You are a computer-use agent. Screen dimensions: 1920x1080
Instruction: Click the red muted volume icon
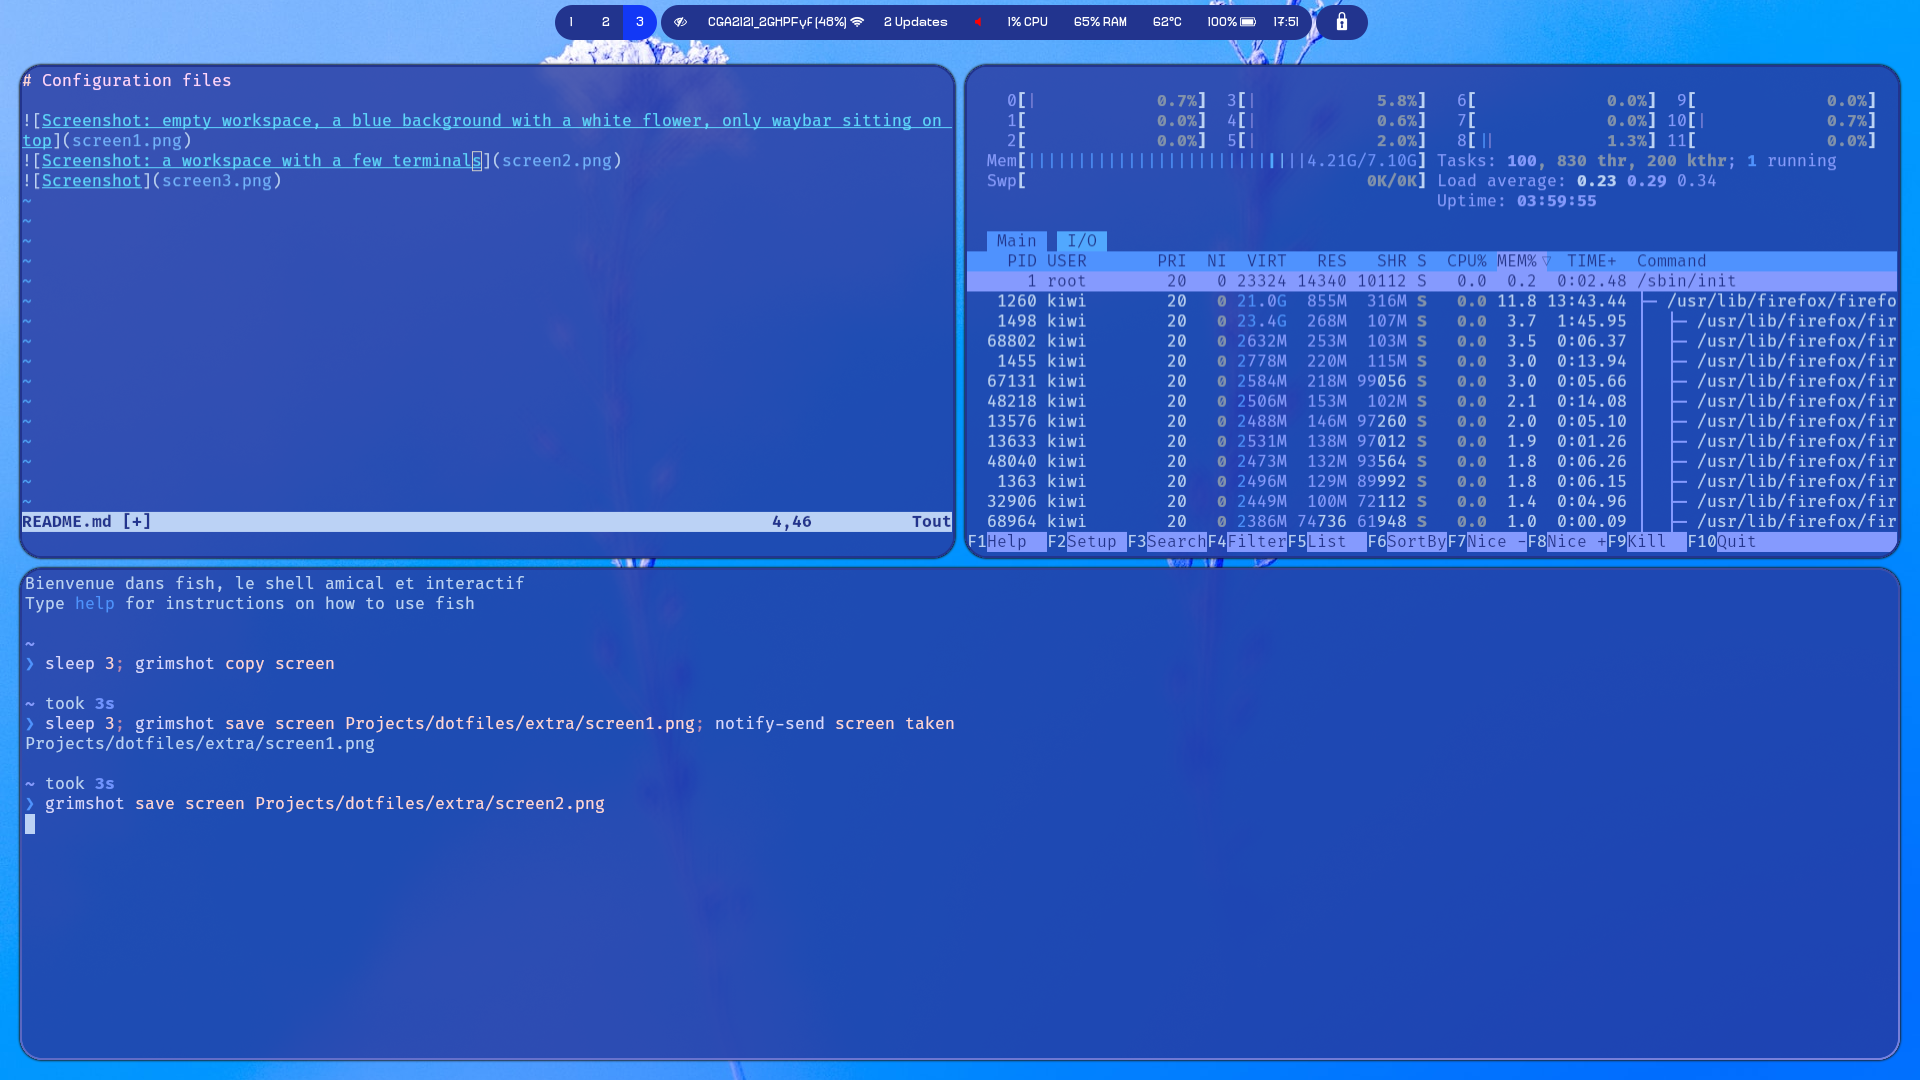(x=978, y=22)
